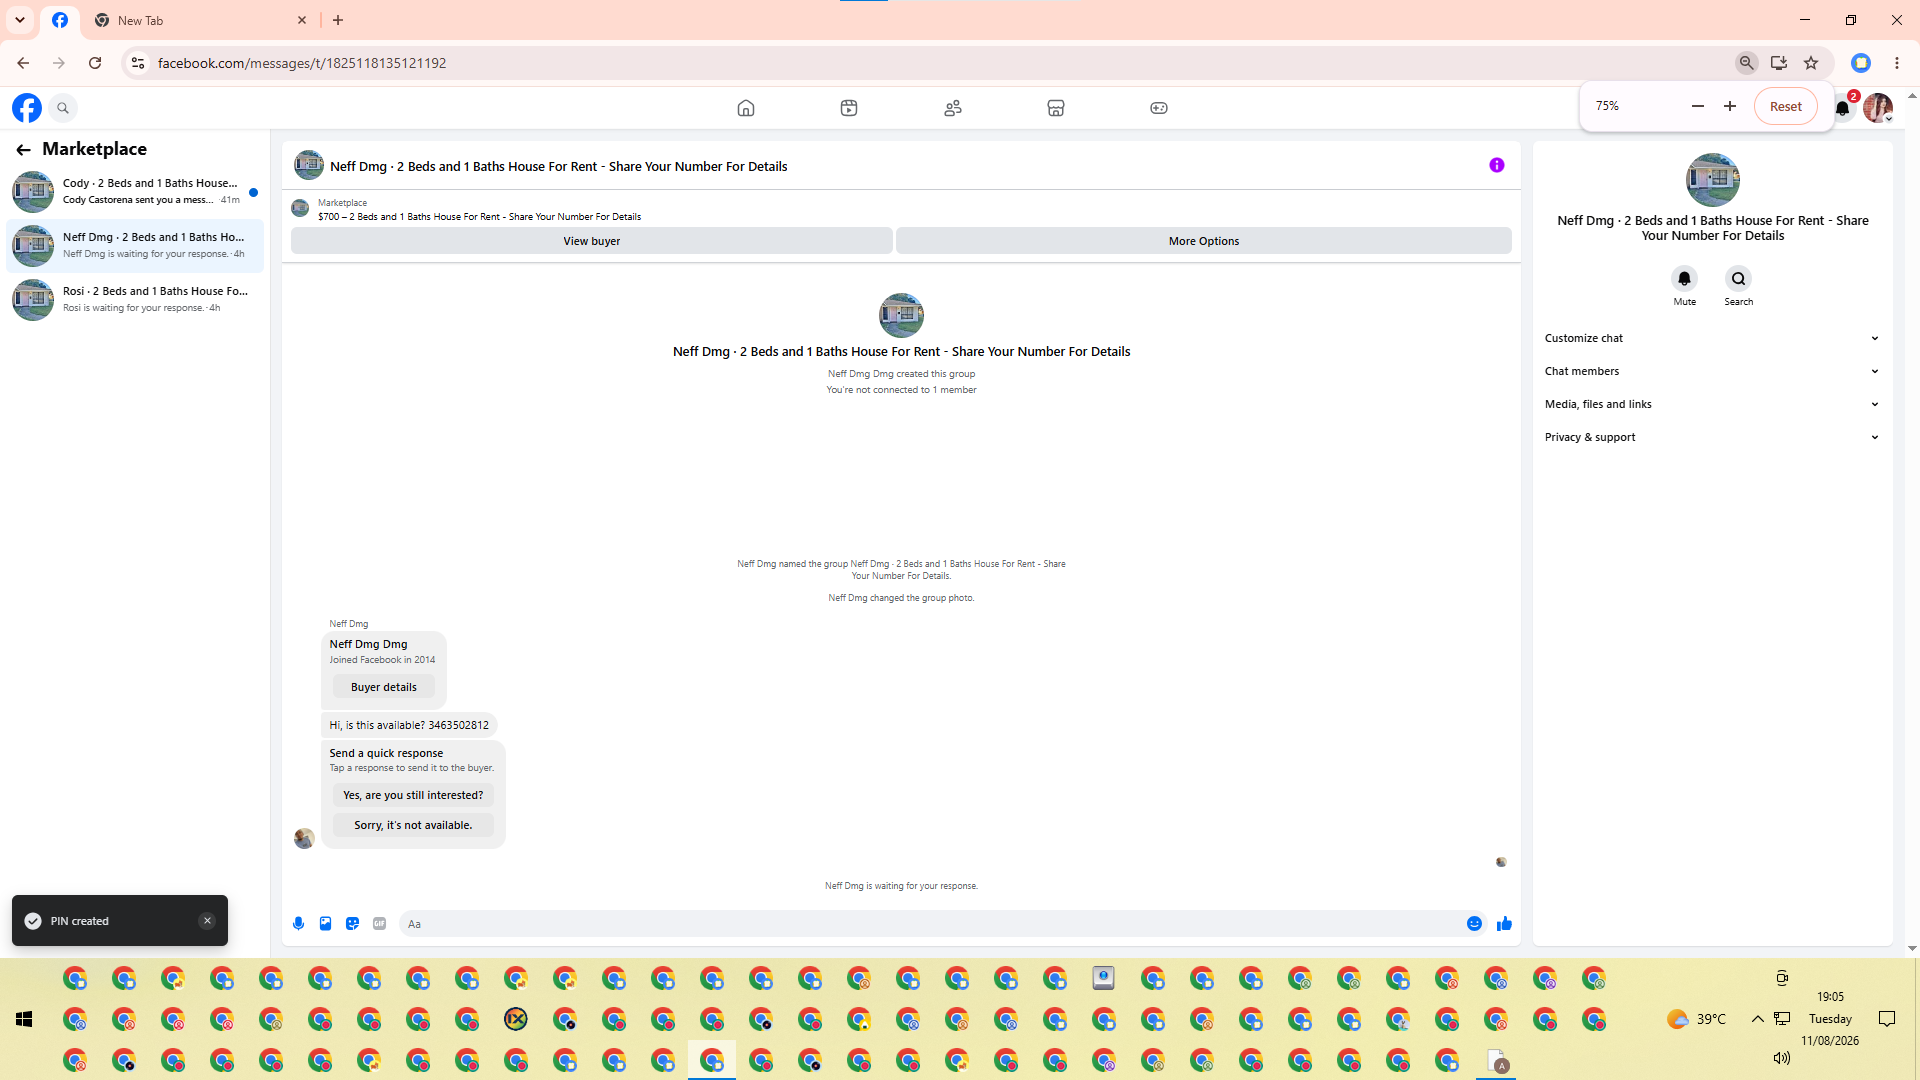
Task: Open the account profile picture menu
Action: [1878, 108]
